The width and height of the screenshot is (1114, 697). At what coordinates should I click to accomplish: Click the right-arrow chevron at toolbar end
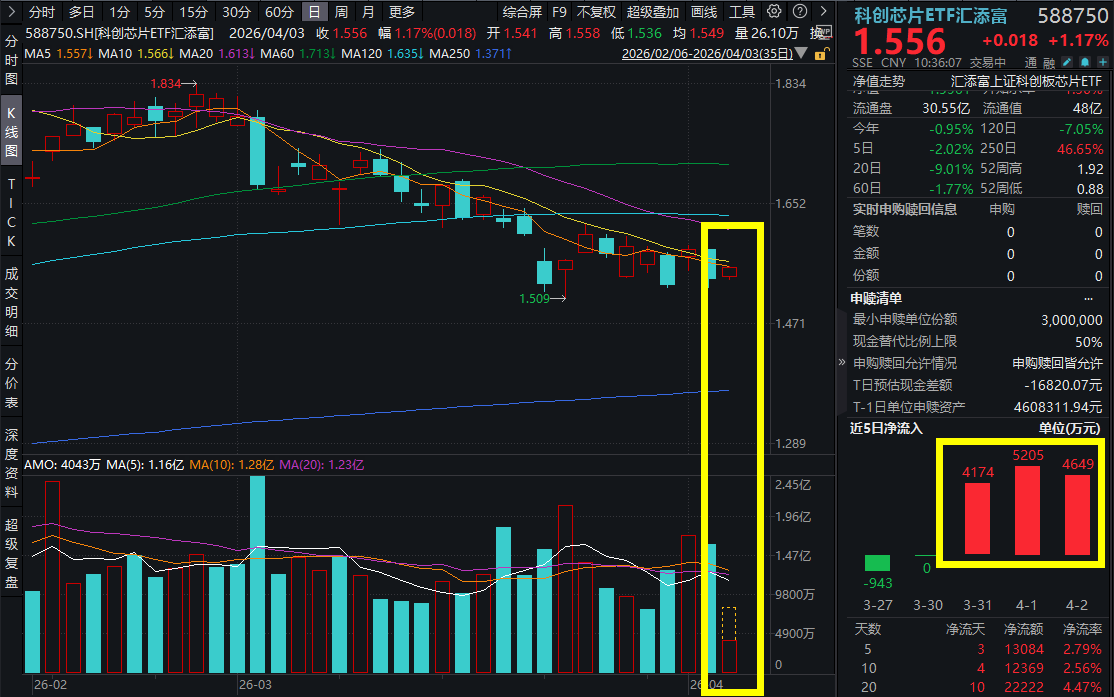point(823,11)
